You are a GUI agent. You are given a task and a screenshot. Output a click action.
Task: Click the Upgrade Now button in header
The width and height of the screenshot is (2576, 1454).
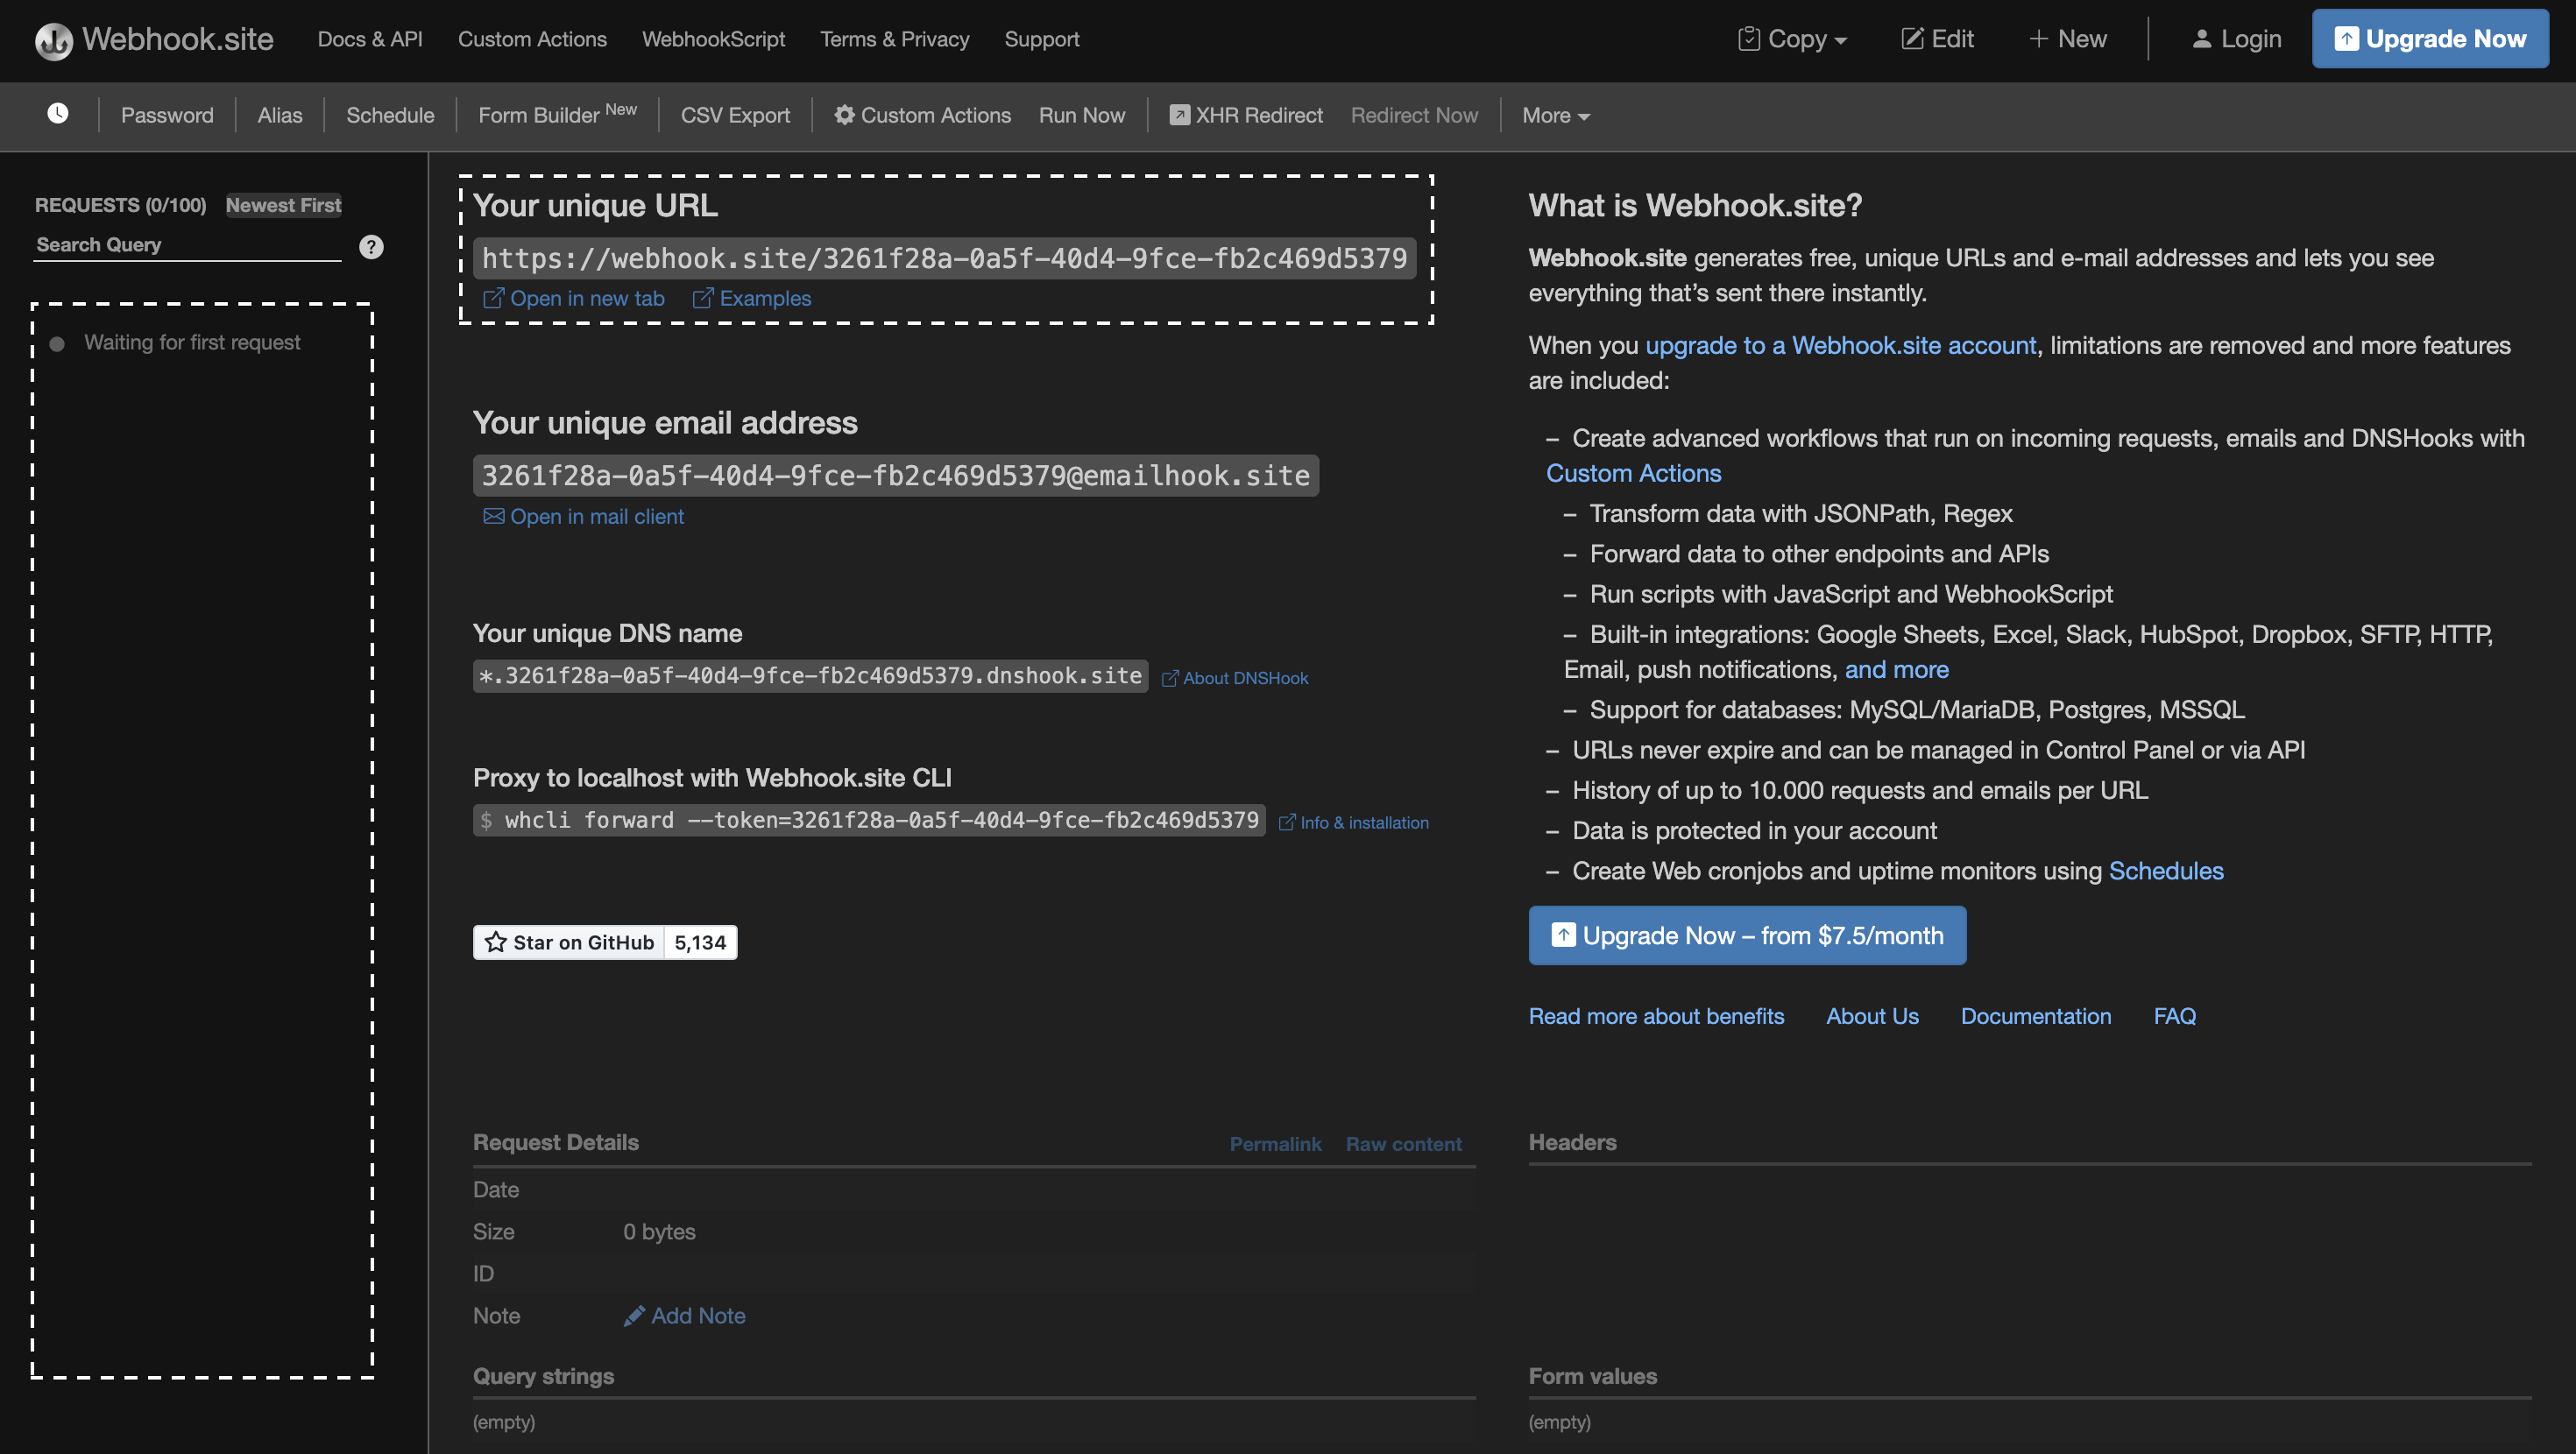click(2430, 39)
